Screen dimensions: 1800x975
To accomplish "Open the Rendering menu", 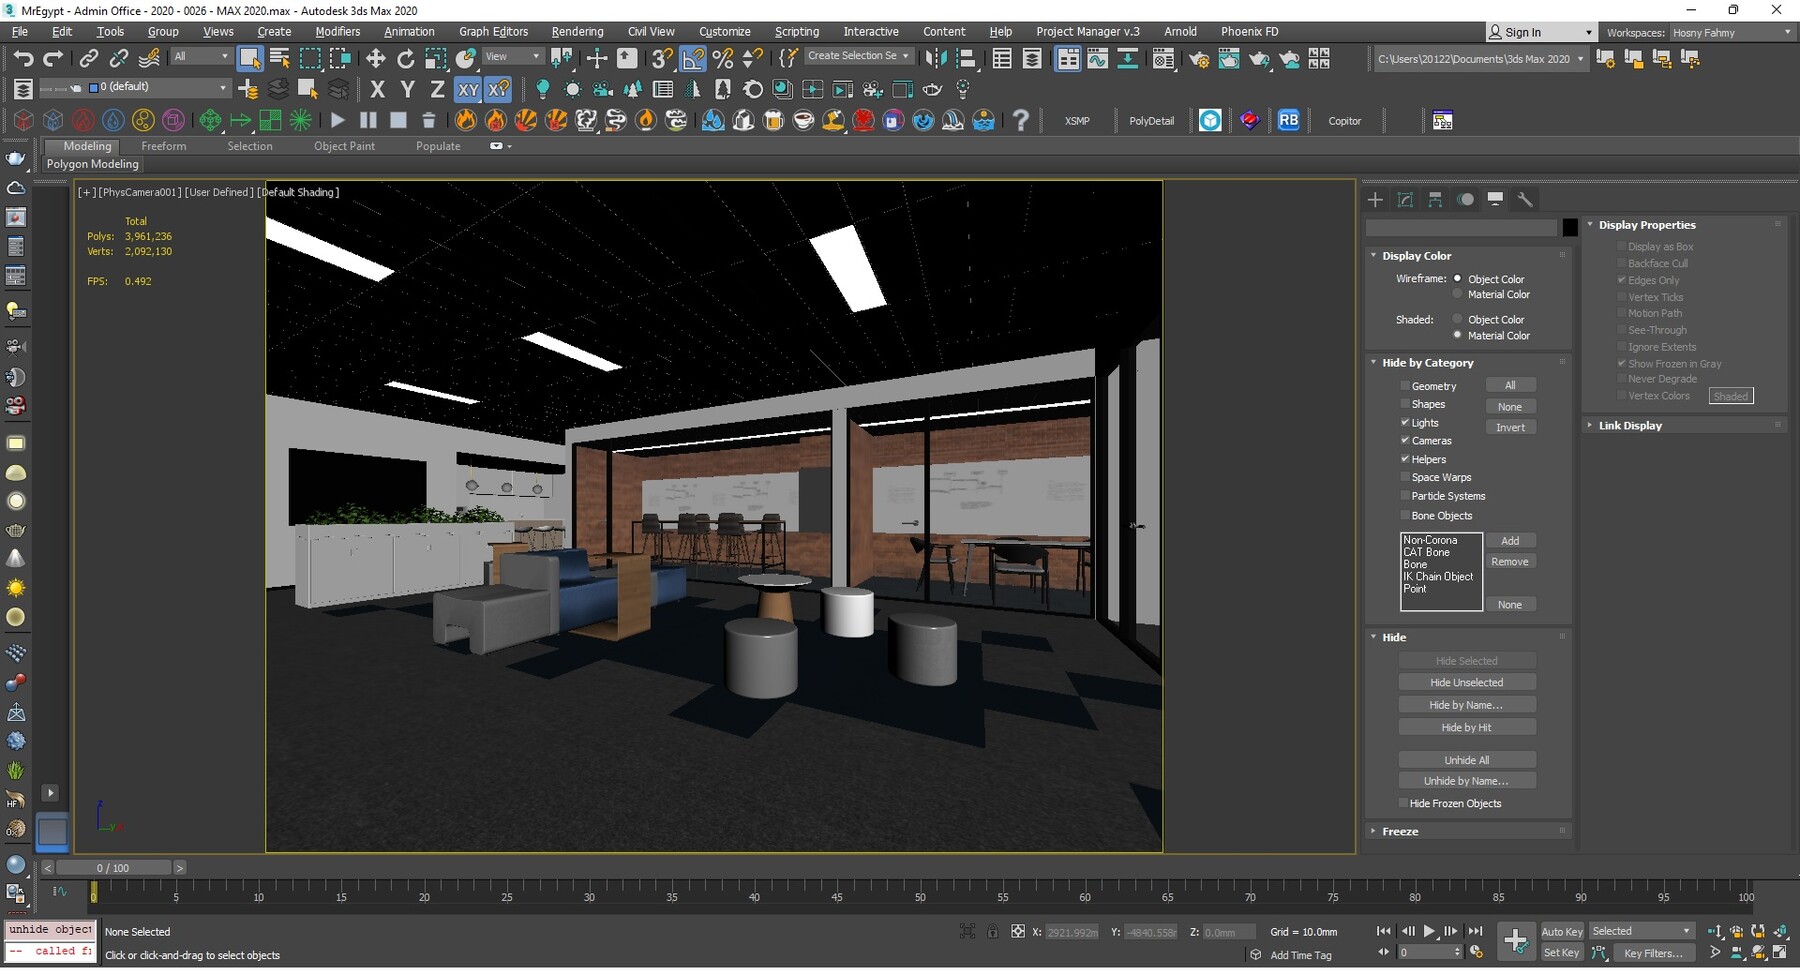I will [577, 31].
